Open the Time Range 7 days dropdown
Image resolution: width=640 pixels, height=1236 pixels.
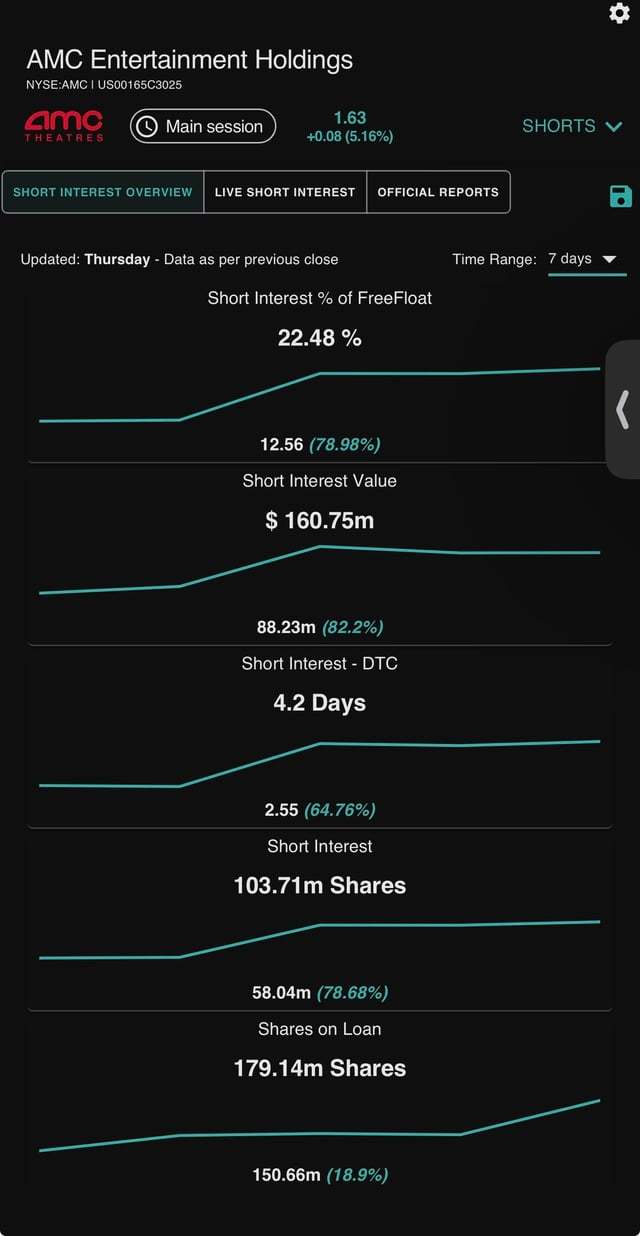point(587,260)
